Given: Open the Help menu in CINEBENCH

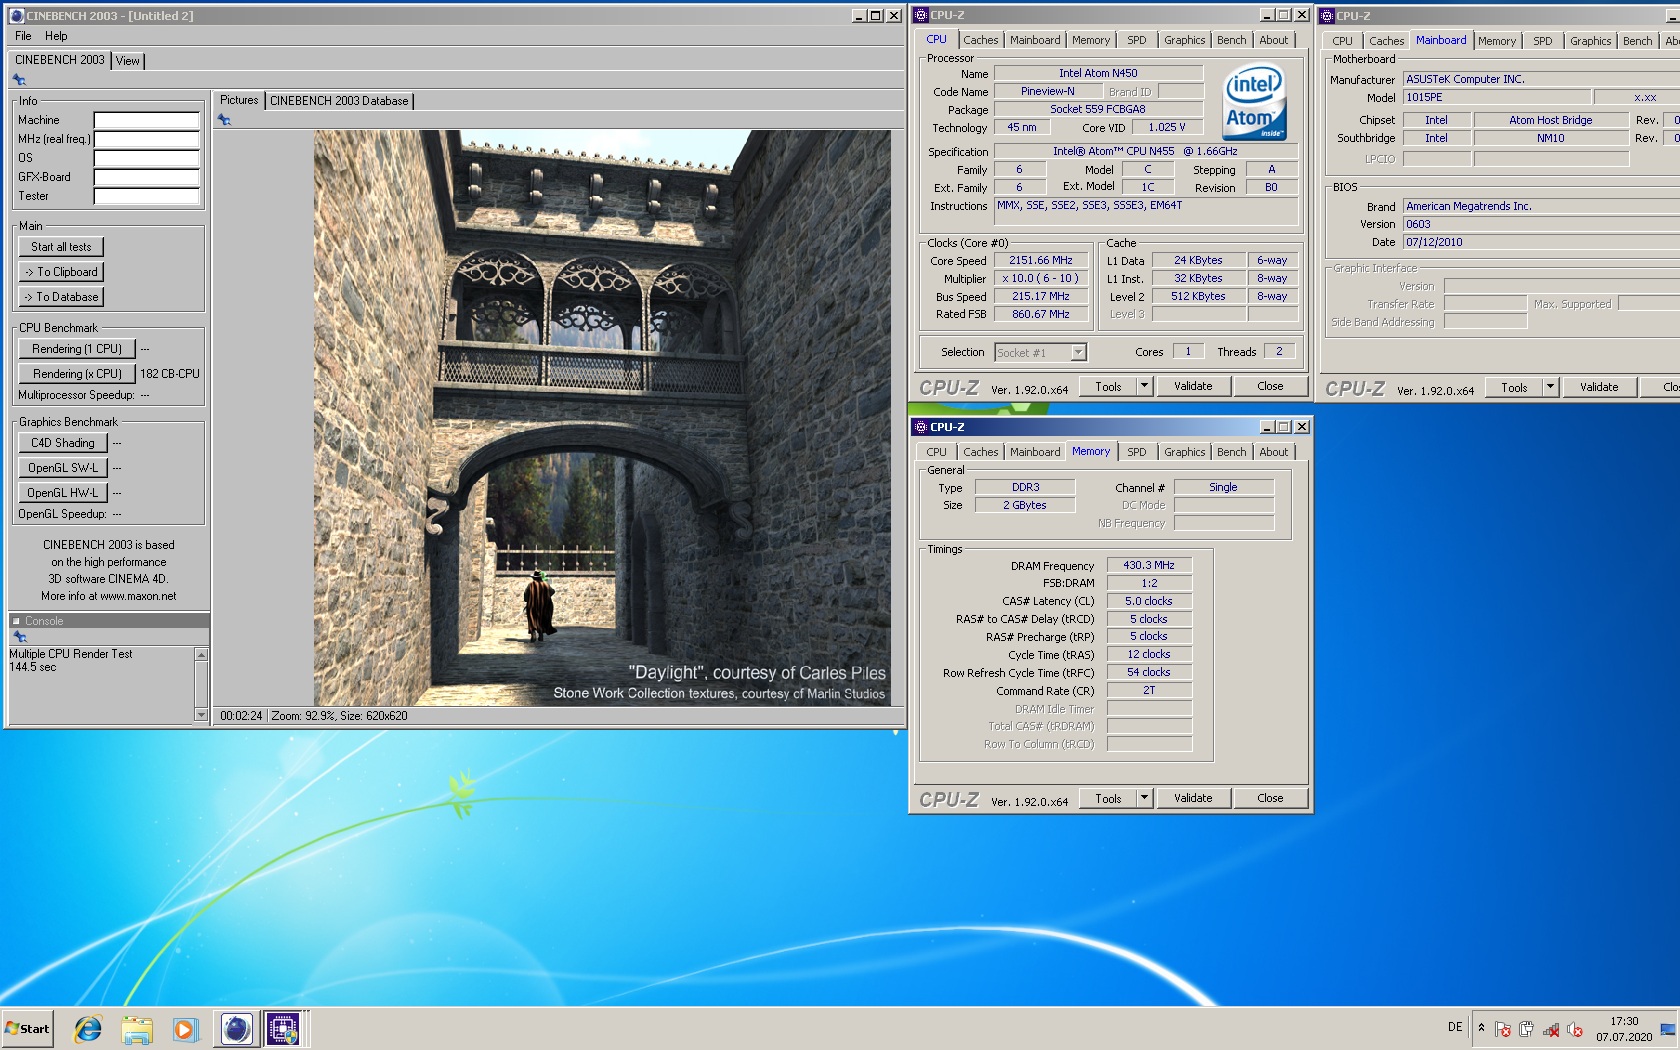Looking at the screenshot, I should coord(56,36).
